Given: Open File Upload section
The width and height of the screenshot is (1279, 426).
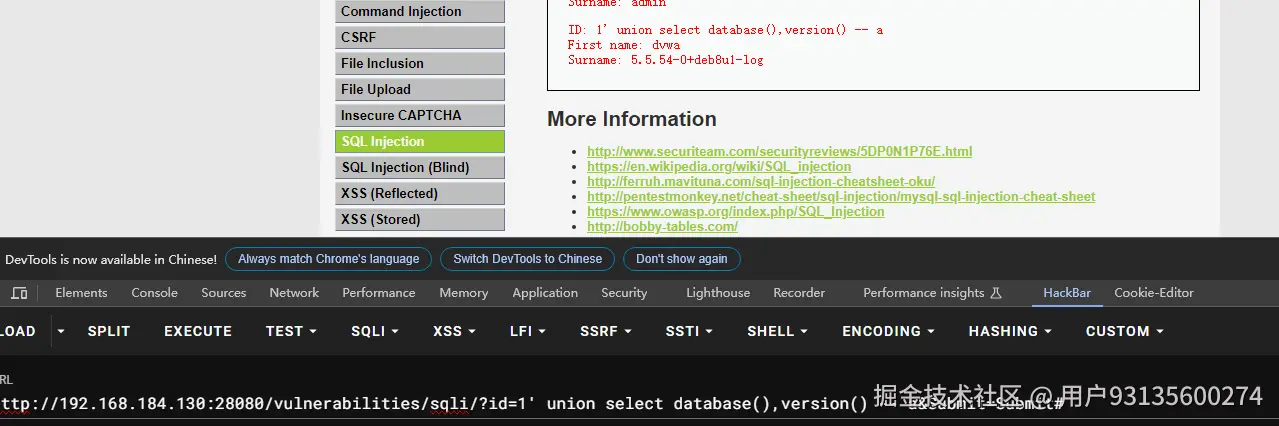Looking at the screenshot, I should coord(420,89).
